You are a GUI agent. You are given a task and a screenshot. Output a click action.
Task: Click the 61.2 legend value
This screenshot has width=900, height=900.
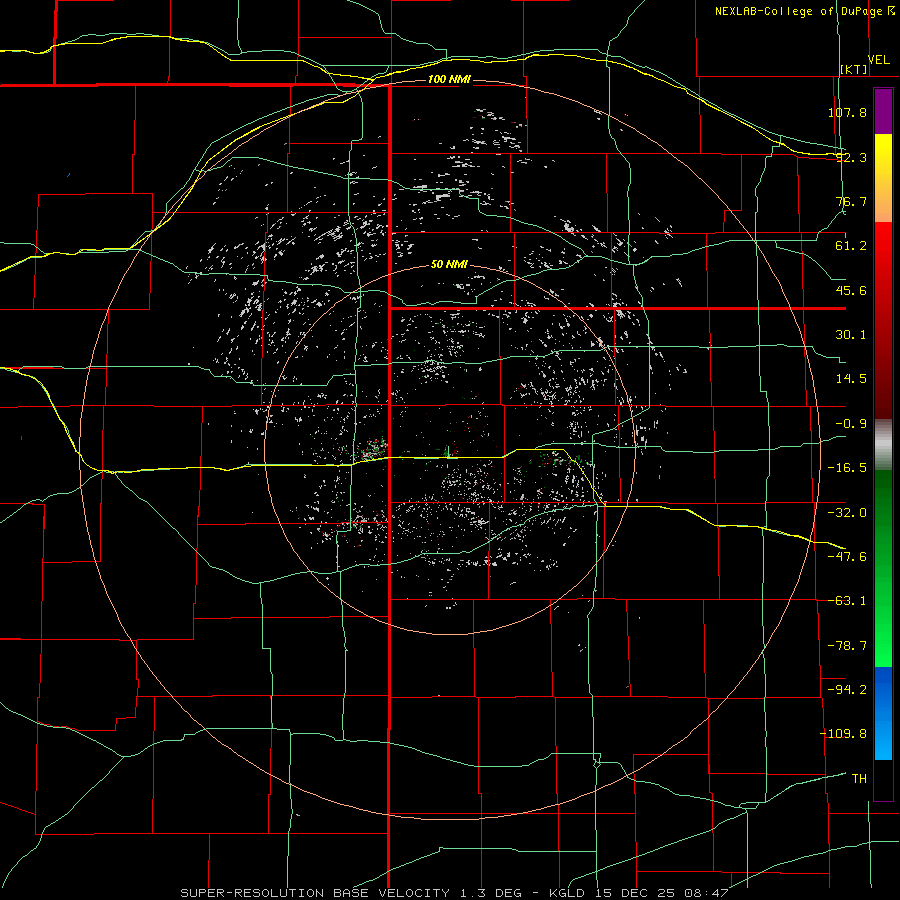click(x=851, y=246)
